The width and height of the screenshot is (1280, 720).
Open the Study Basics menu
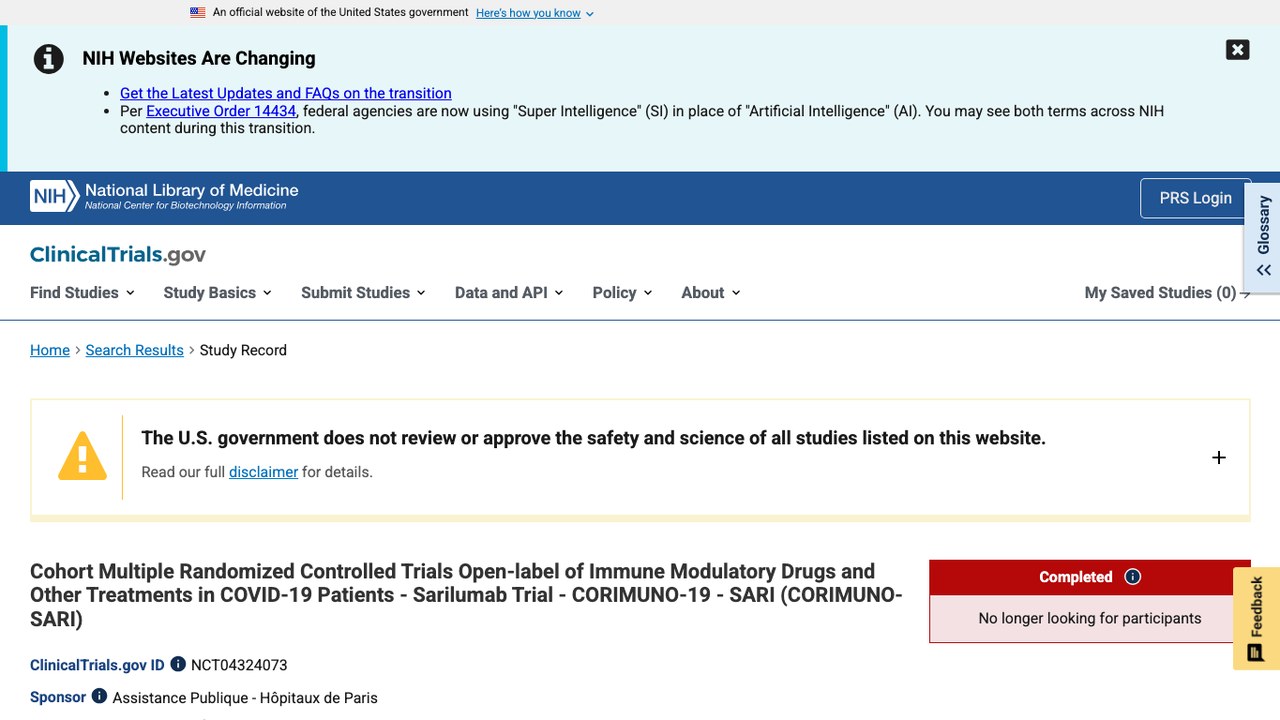tap(218, 293)
